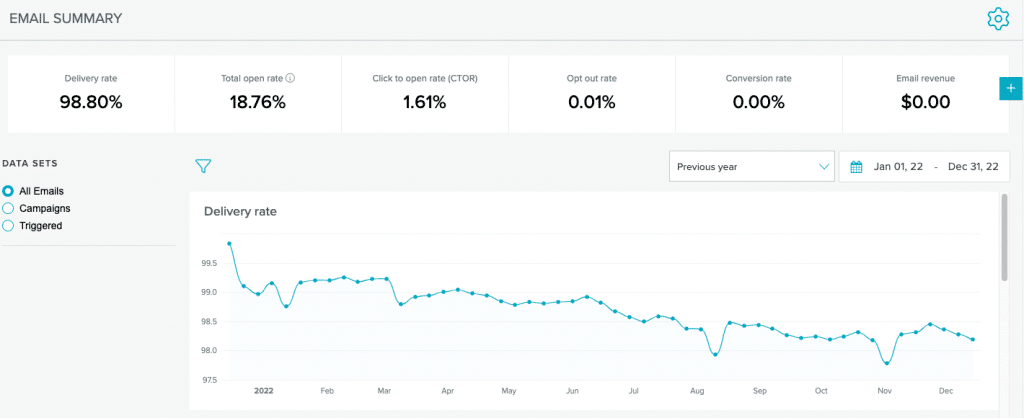Click the blue plus add-widget button
This screenshot has height=418, width=1024.
click(1011, 89)
